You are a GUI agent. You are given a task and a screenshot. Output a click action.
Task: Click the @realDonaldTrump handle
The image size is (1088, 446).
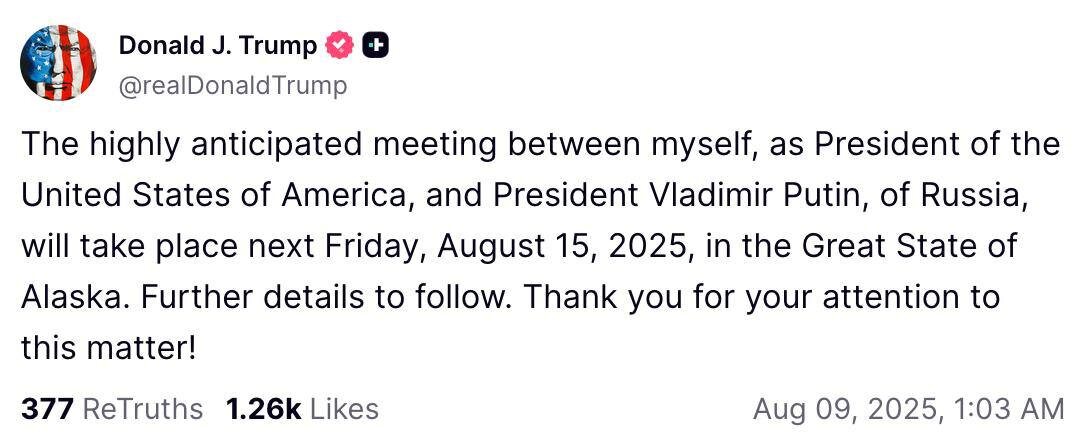pos(233,86)
